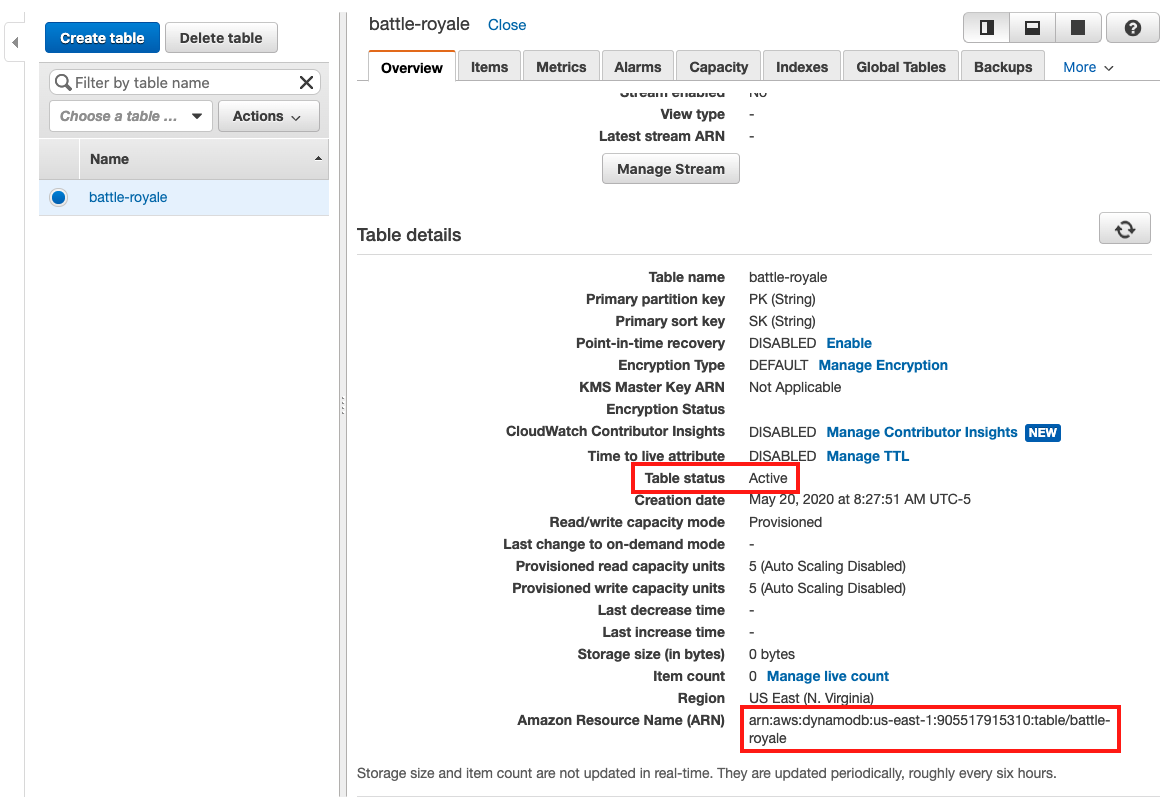The width and height of the screenshot is (1167, 797).
Task: Click the search magnifier icon
Action: coord(63,83)
